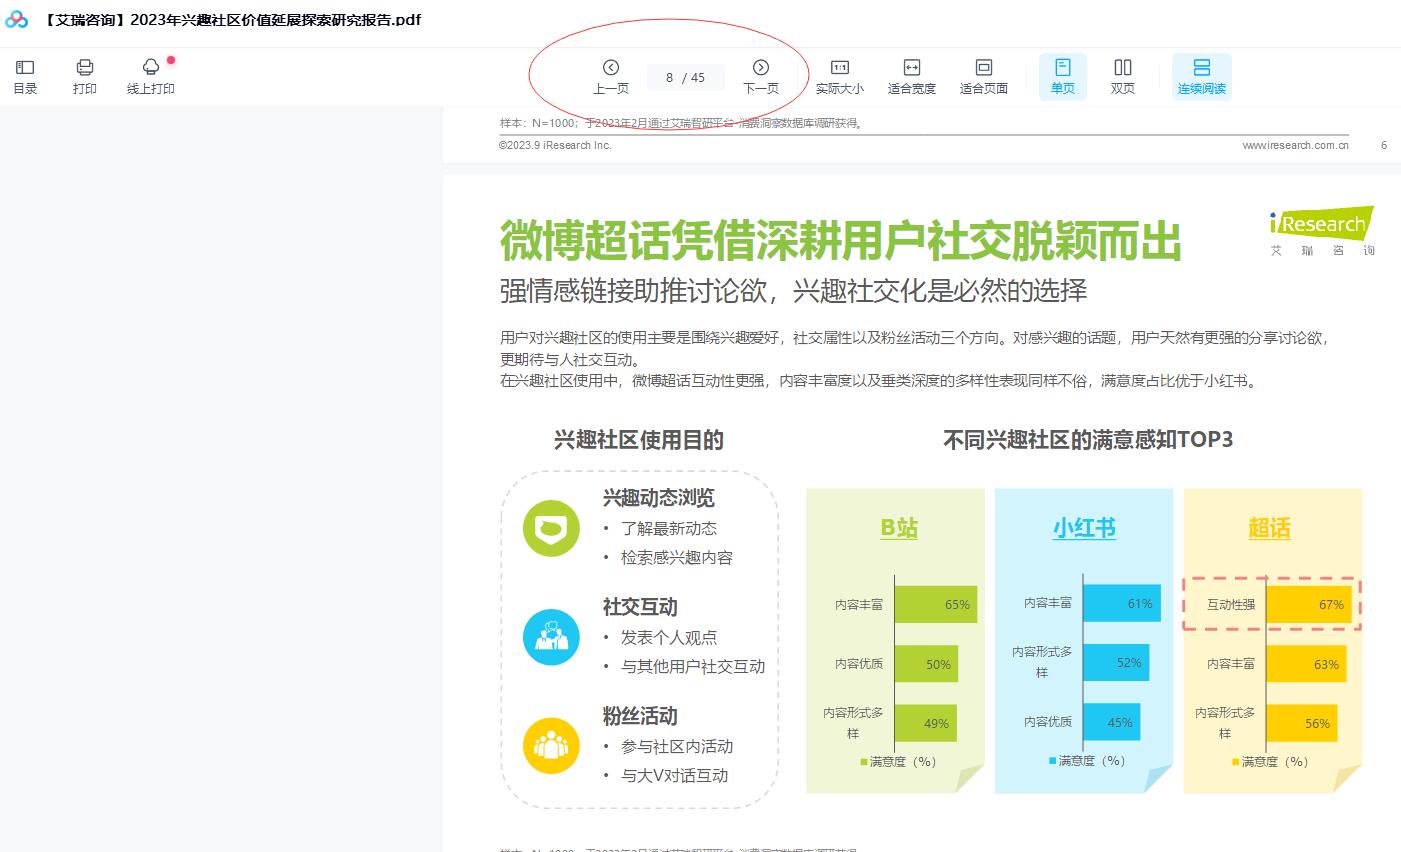Image resolution: width=1401 pixels, height=852 pixels.
Task: Choose 适合宽度 fit width view
Action: 912,76
